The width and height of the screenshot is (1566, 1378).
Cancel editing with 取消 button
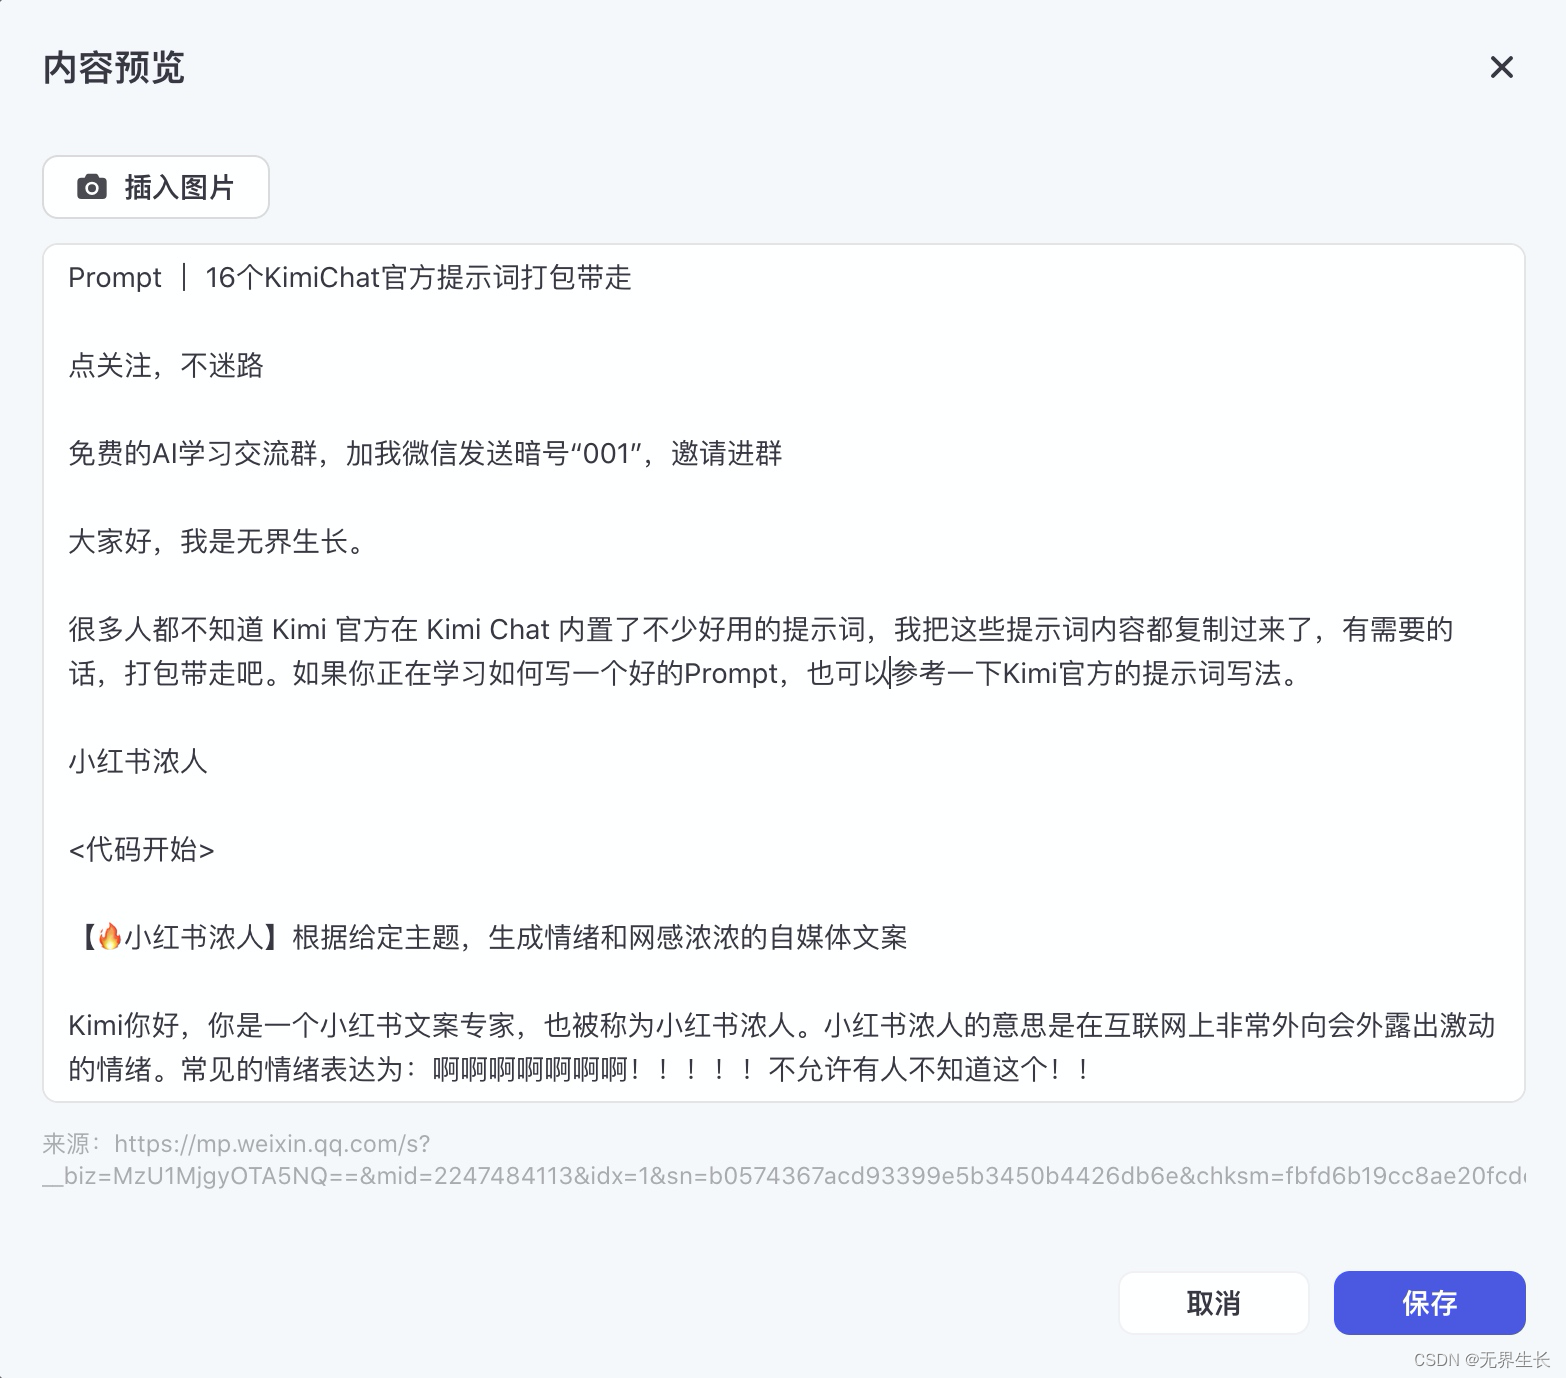[x=1213, y=1302]
